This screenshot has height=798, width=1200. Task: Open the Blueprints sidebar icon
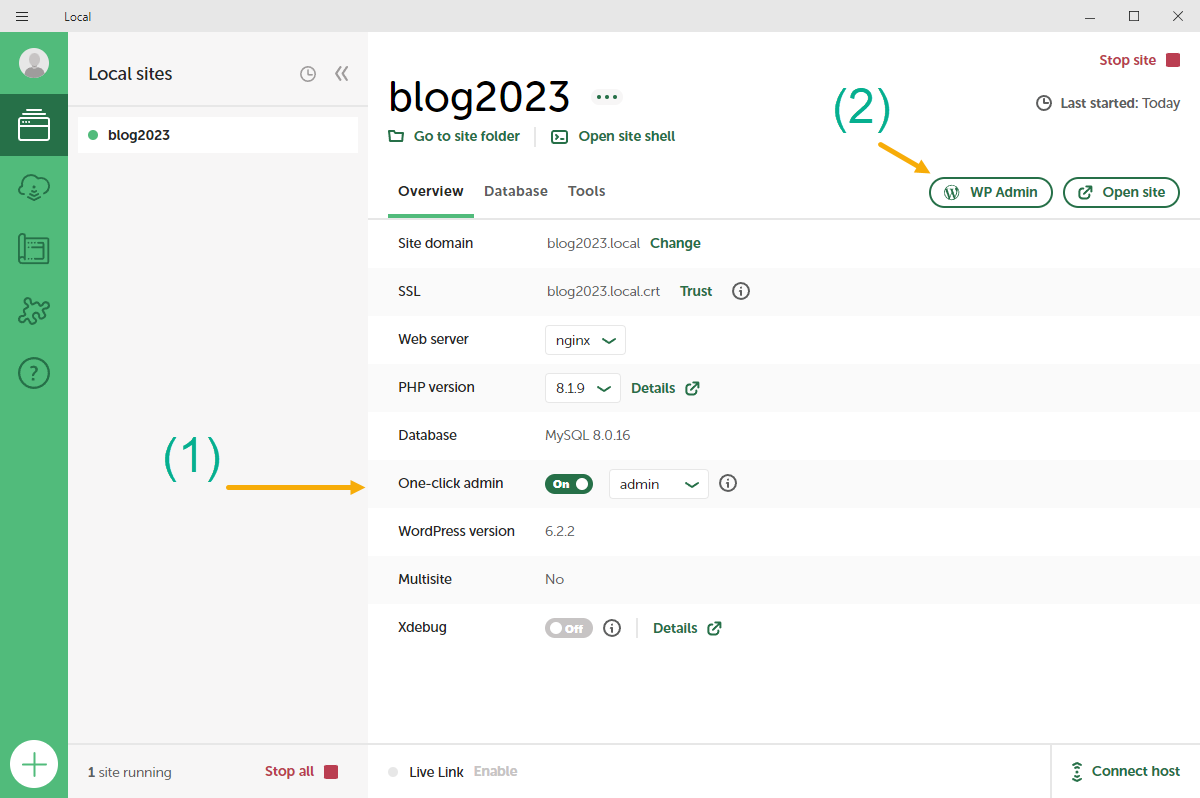click(x=34, y=249)
